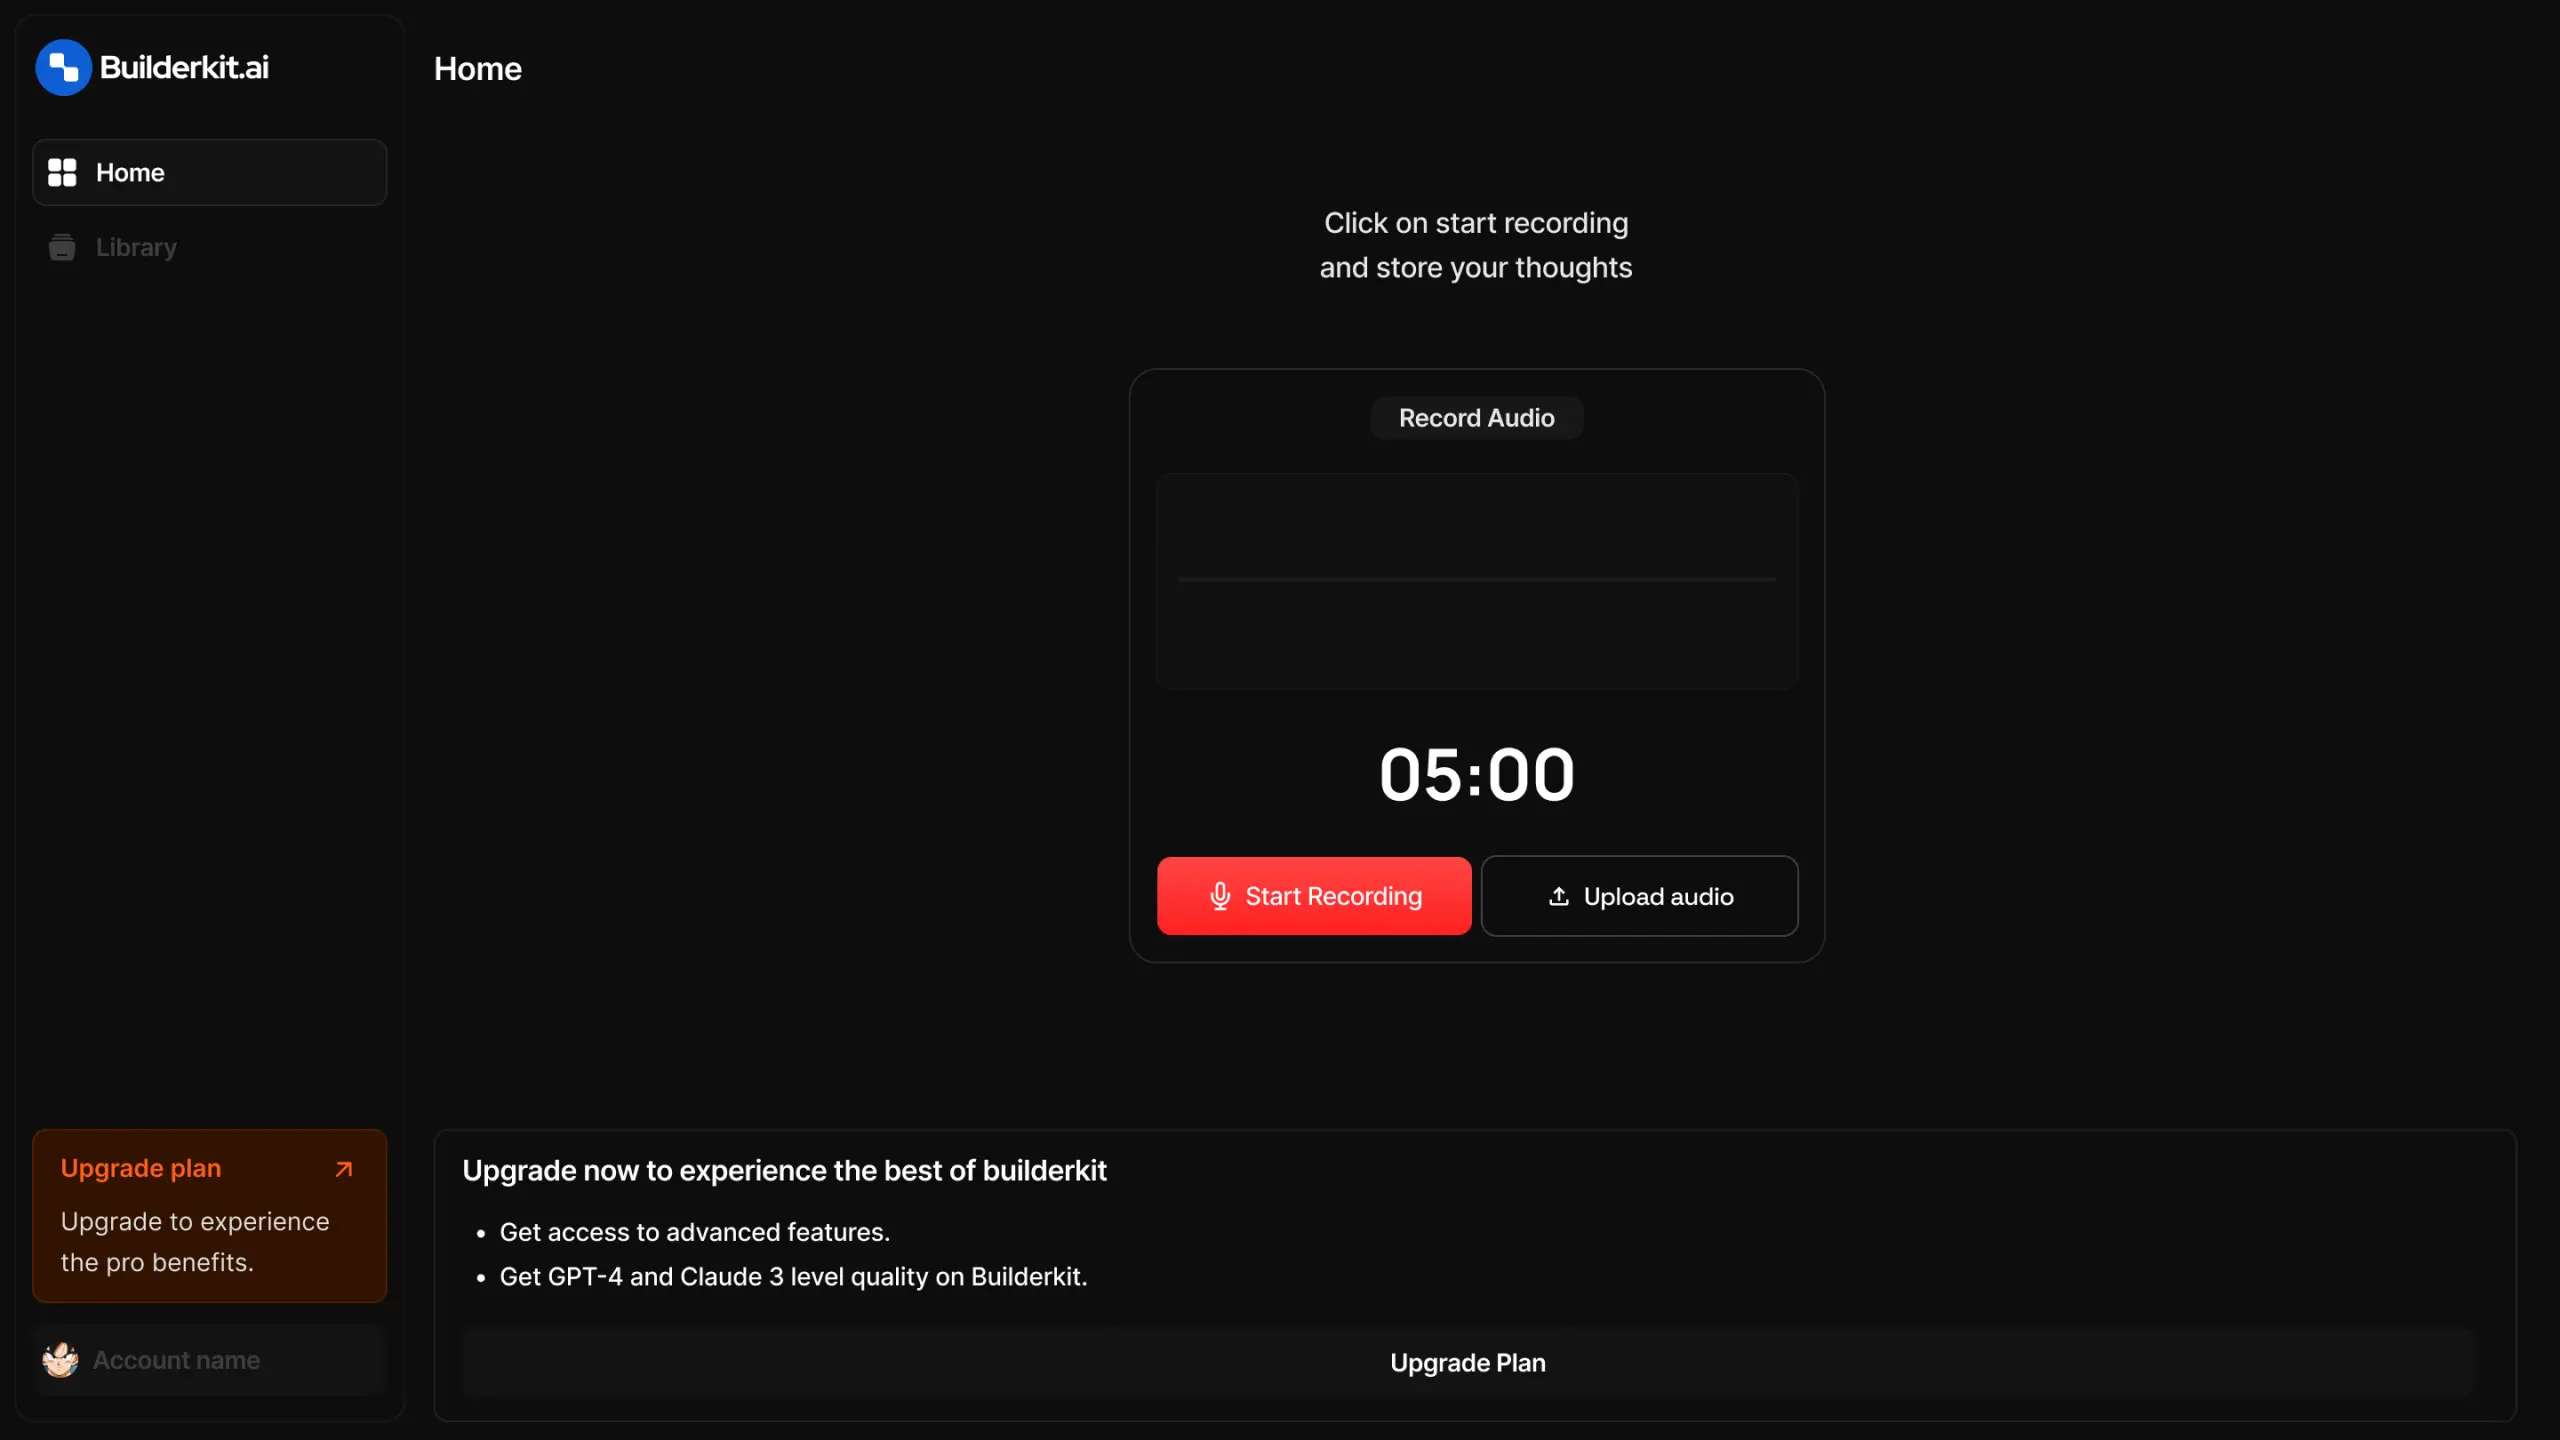Click the Upgrade plan arrow icon
The width and height of the screenshot is (2560, 1440).
click(x=344, y=1169)
